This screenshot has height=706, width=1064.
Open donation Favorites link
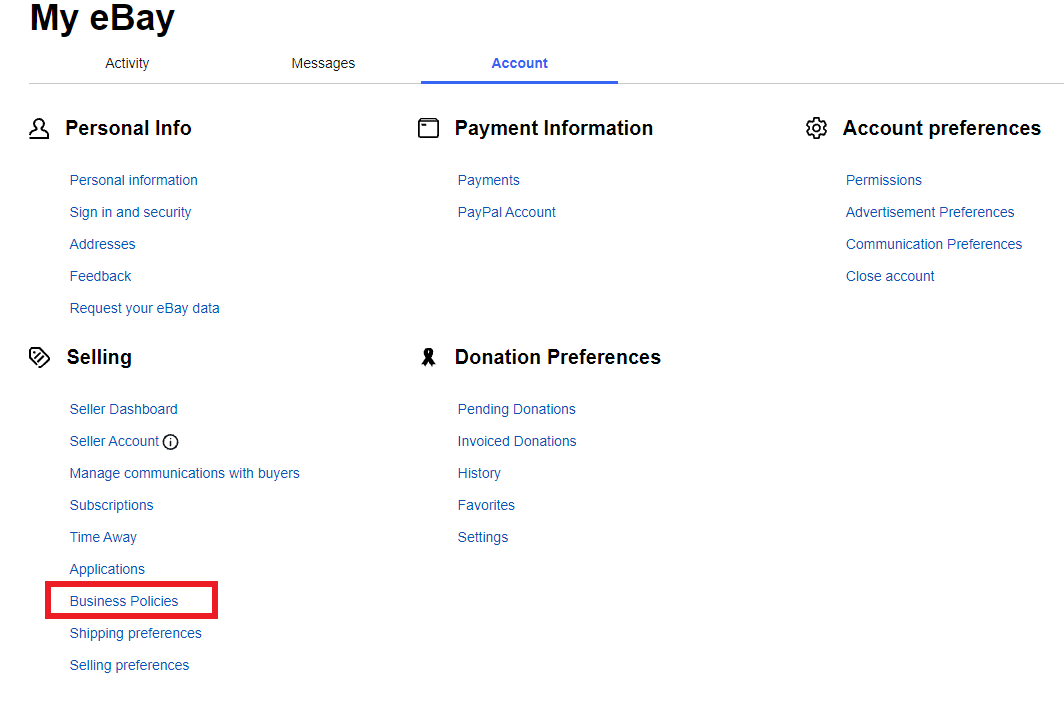tap(487, 505)
